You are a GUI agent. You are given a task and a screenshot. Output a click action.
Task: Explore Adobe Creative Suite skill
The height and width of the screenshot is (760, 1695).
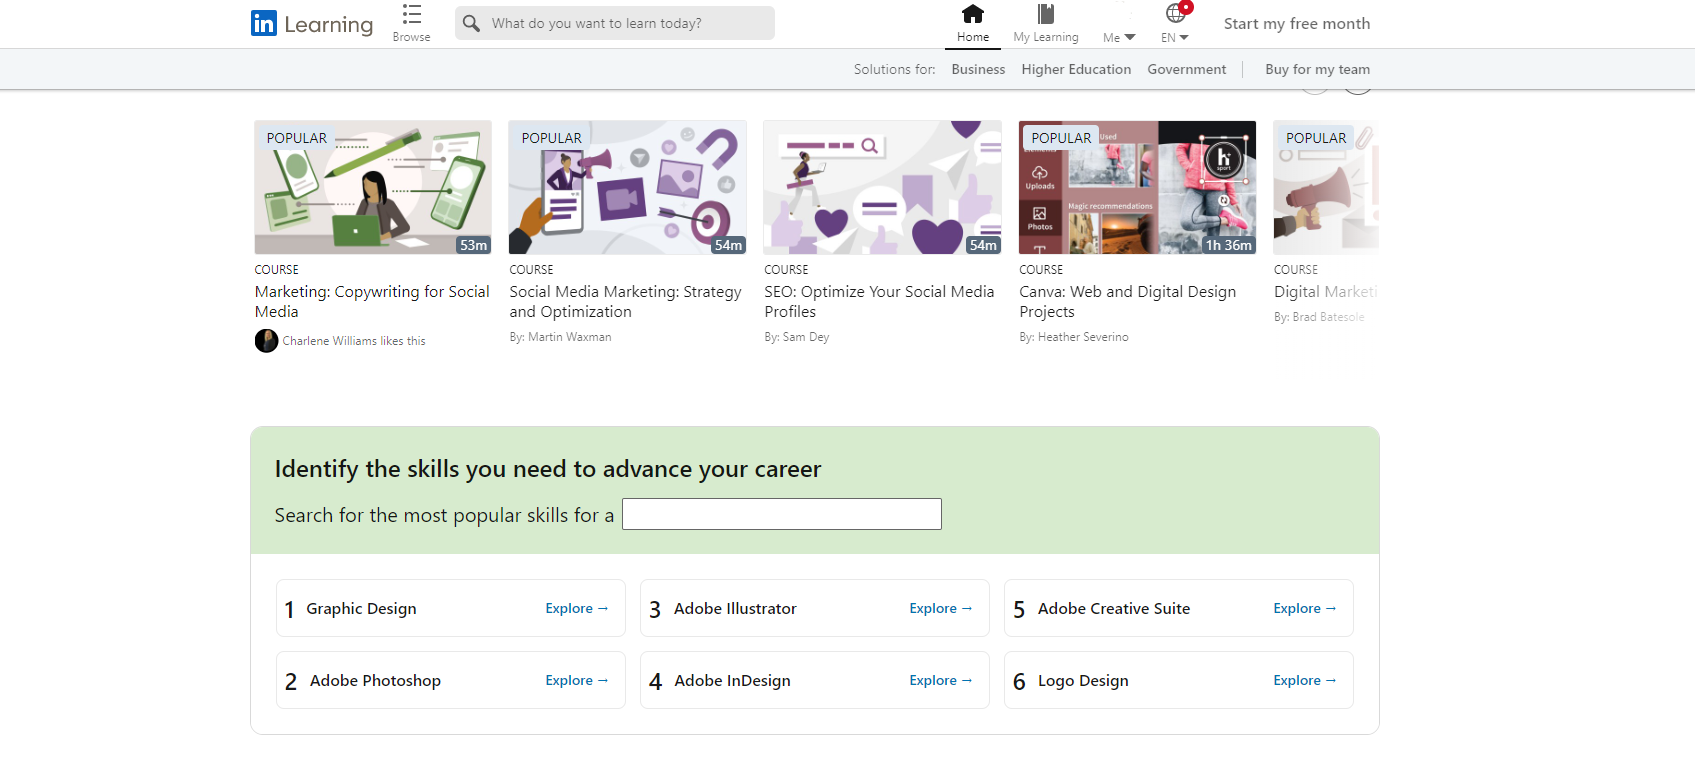tap(1304, 608)
